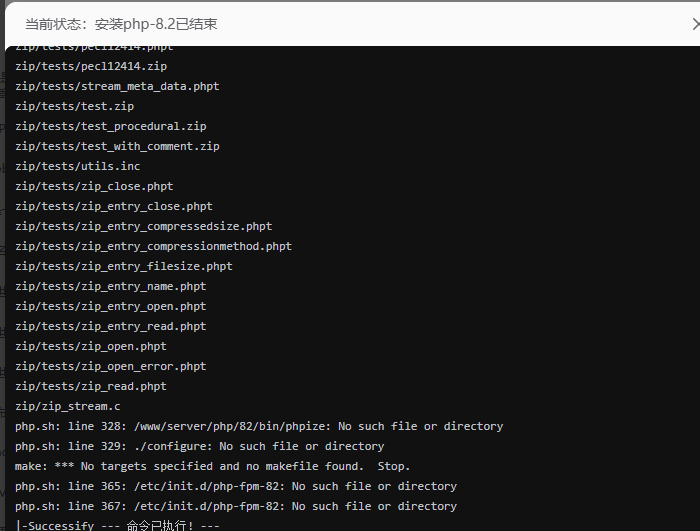Click the make no targets error line
This screenshot has width=700, height=531.
click(212, 466)
